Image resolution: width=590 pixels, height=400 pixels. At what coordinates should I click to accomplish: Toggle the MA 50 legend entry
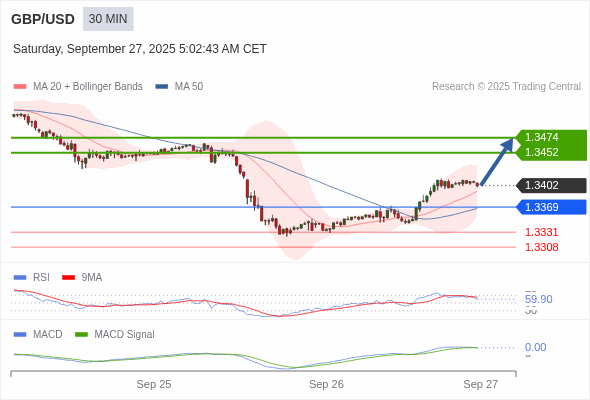point(179,87)
